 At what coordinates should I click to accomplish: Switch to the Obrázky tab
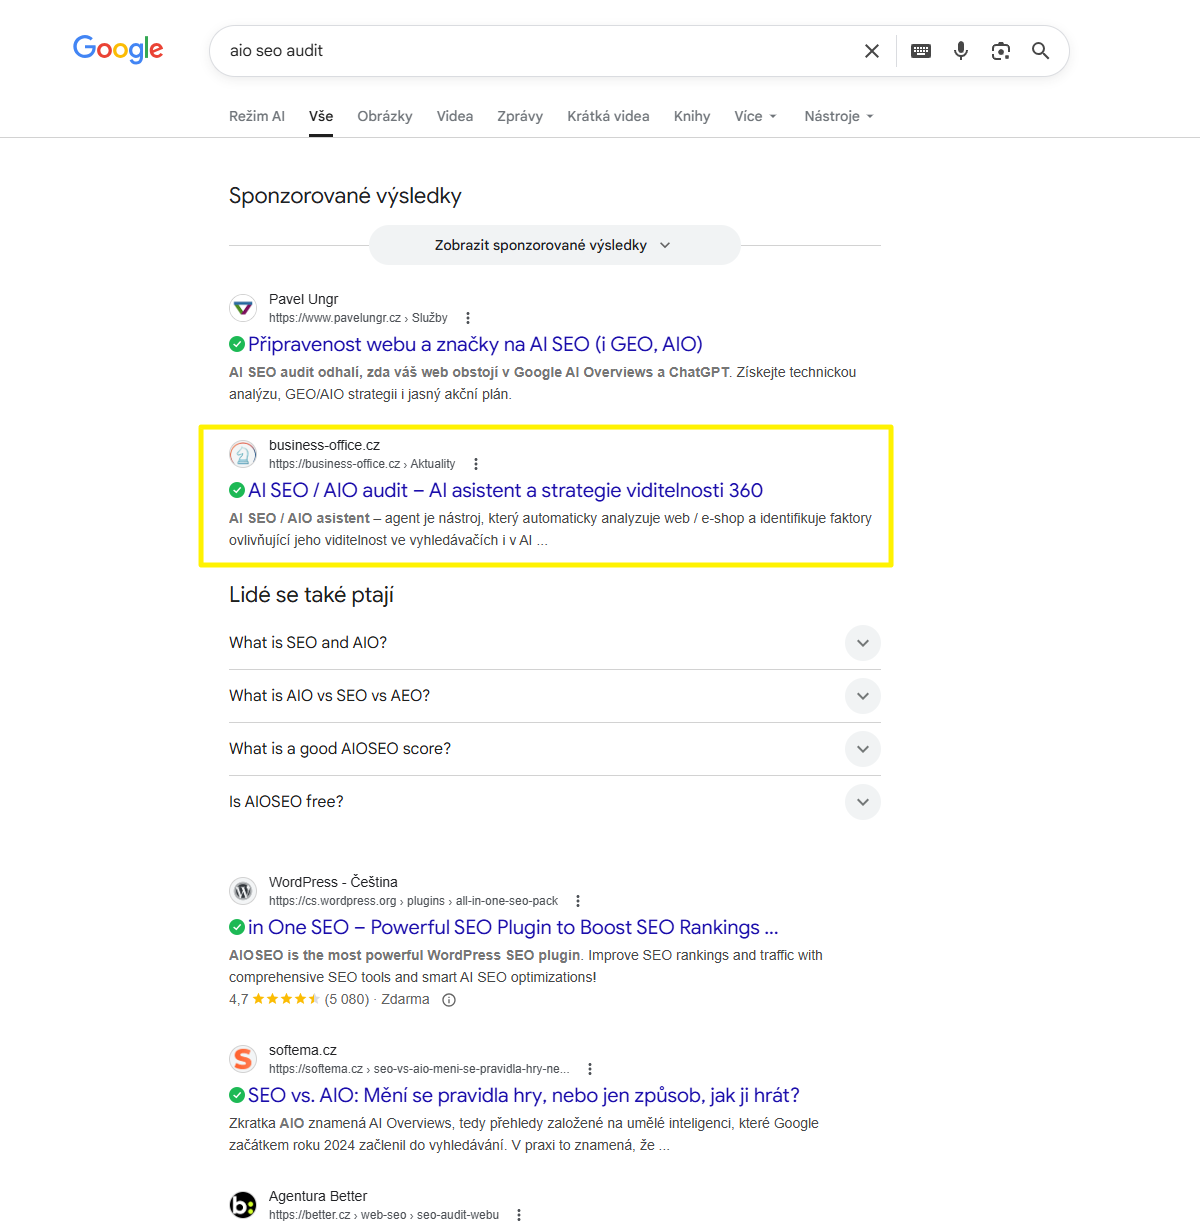[384, 116]
